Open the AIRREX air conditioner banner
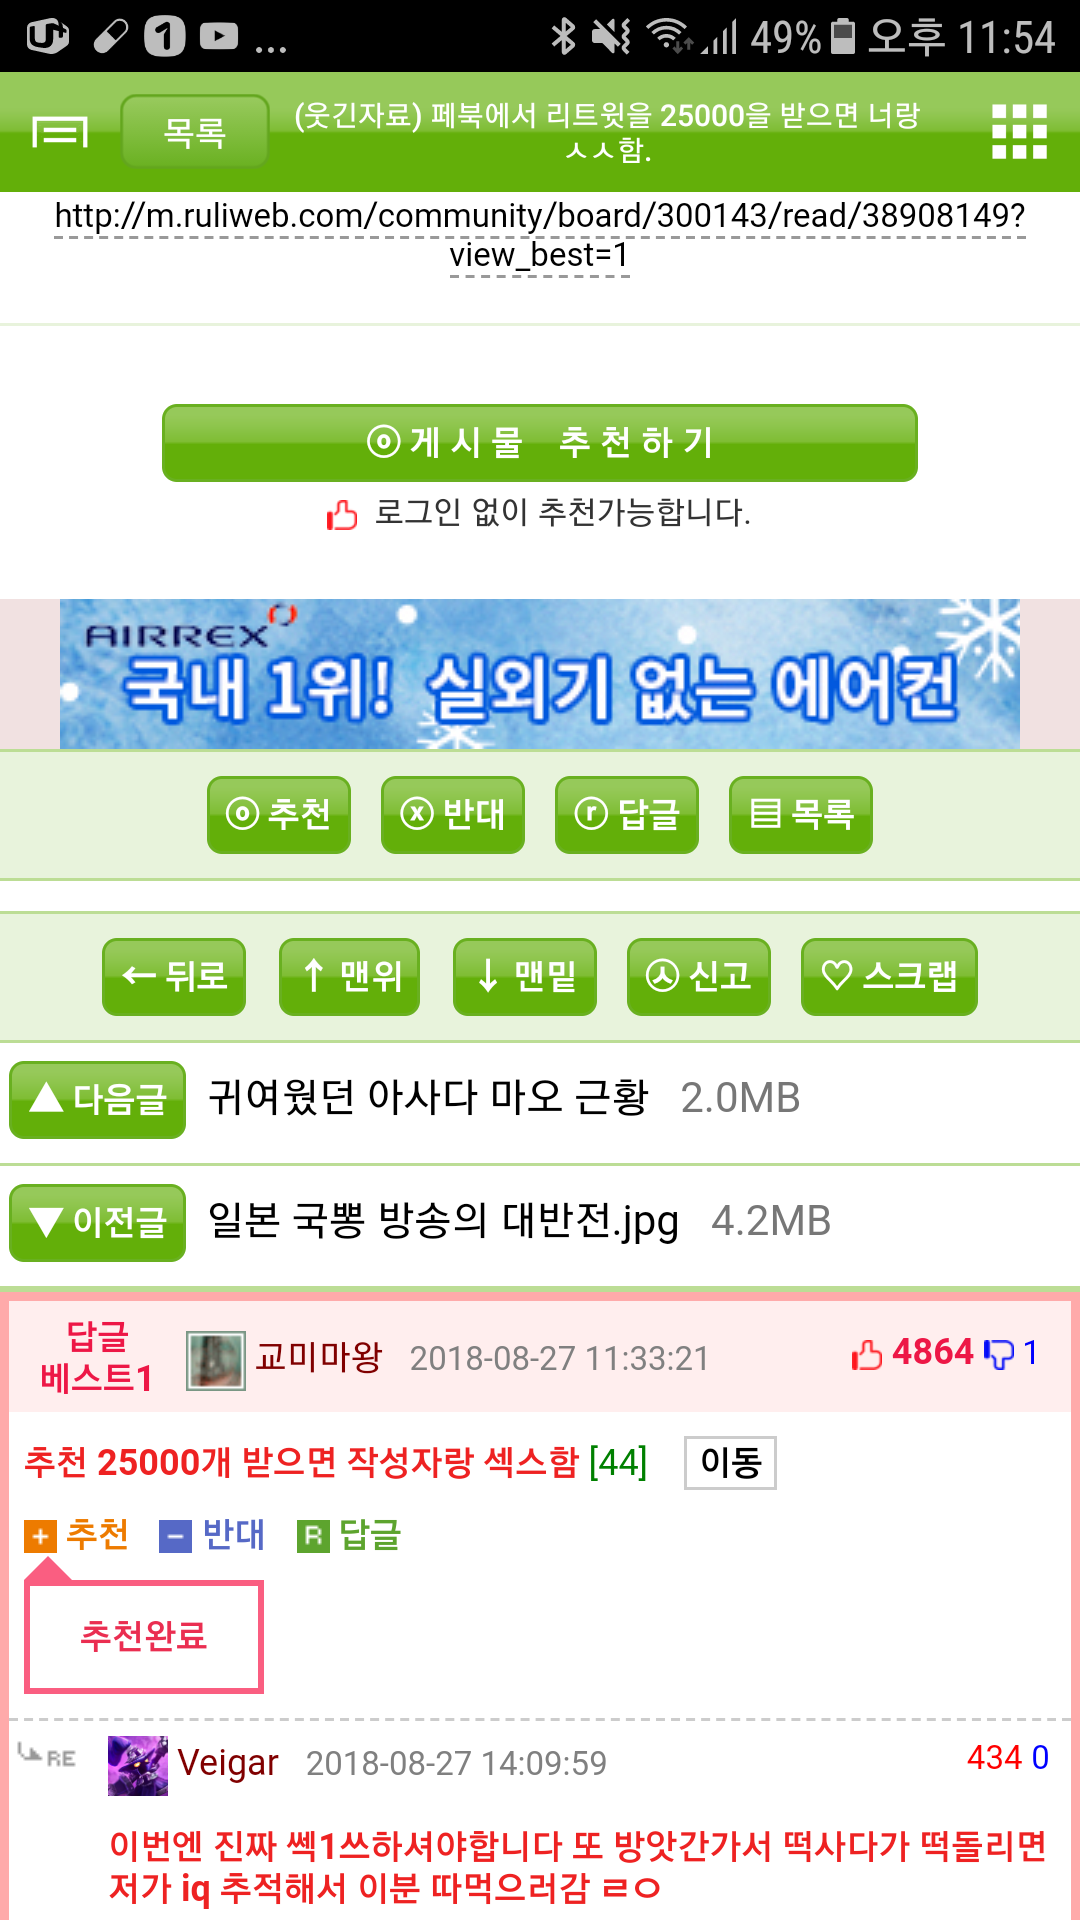Image resolution: width=1080 pixels, height=1920 pixels. pos(540,674)
